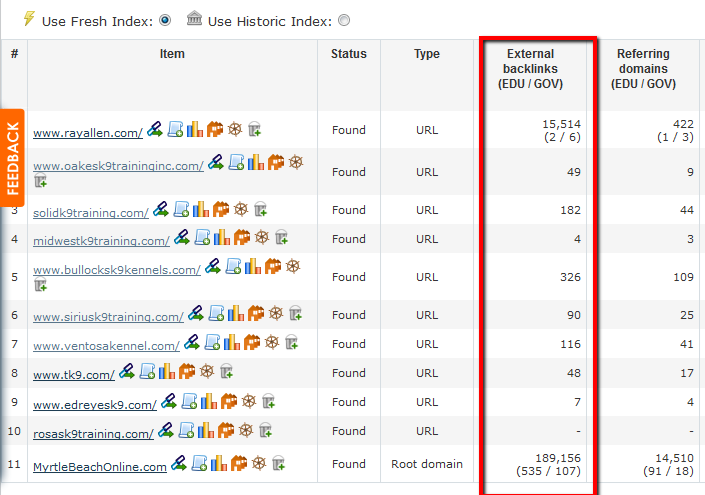Image resolution: width=705 pixels, height=495 pixels.
Task: Click add-to-bucket icon for rosask9training.com
Action: 265,430
